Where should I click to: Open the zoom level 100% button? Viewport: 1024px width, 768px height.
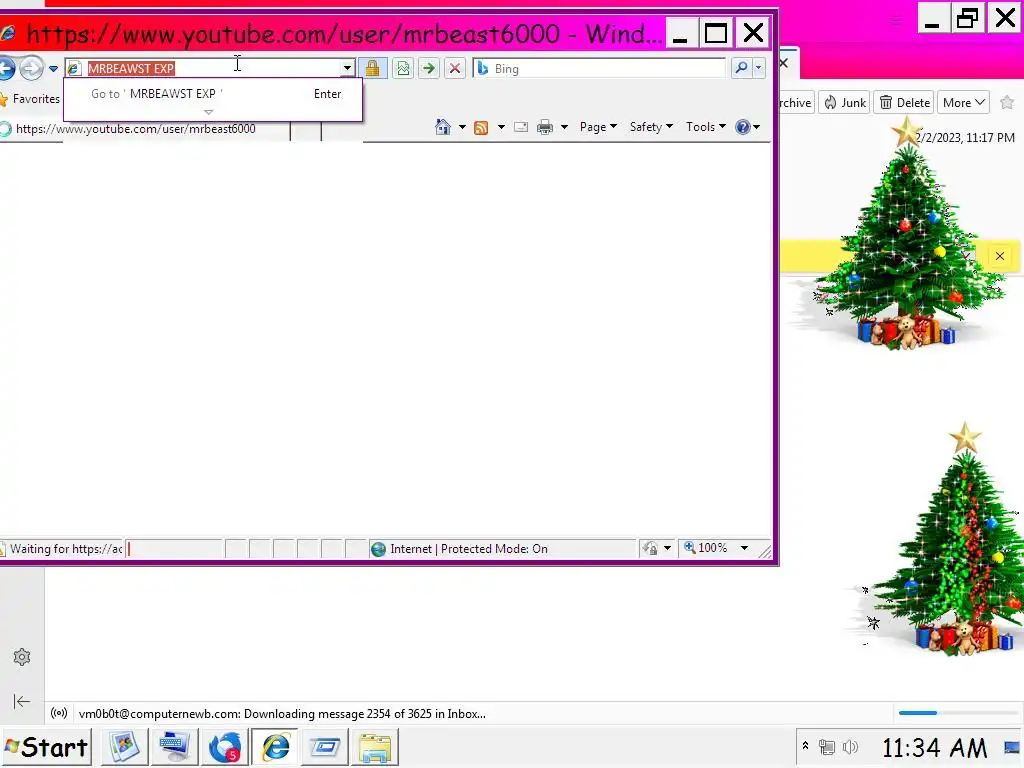706,548
